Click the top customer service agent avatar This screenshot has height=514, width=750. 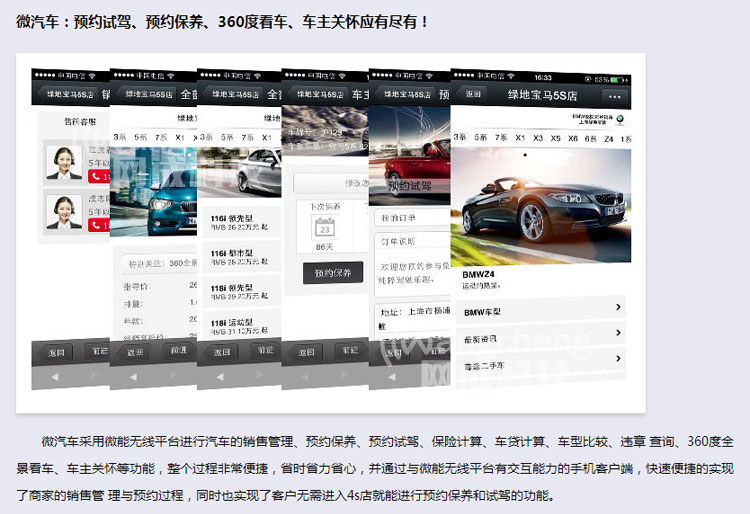point(64,163)
